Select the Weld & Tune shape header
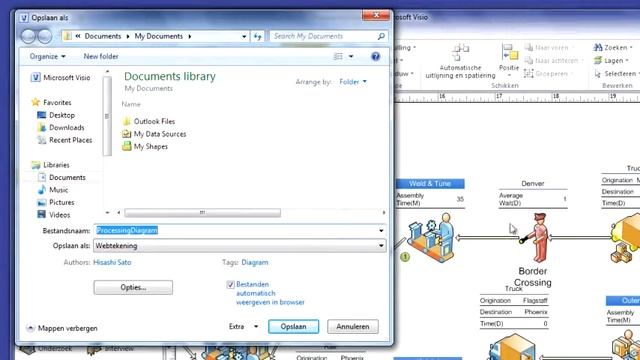This screenshot has width=640, height=360. click(430, 184)
